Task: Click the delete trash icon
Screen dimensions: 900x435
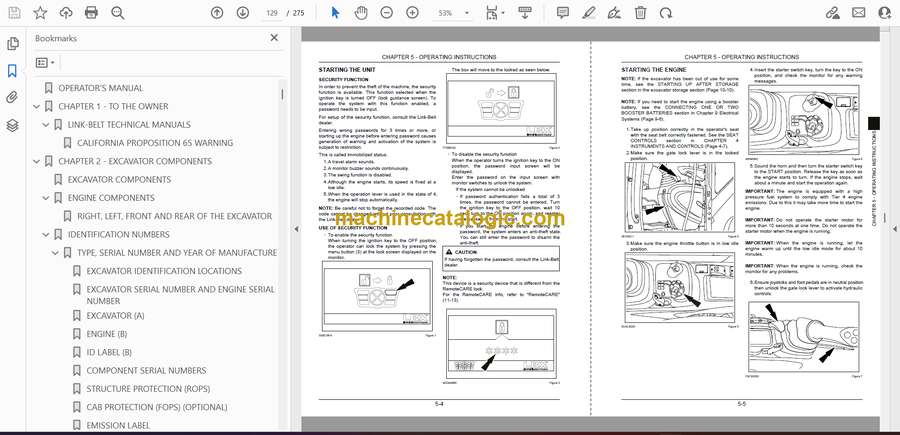Action: [641, 13]
